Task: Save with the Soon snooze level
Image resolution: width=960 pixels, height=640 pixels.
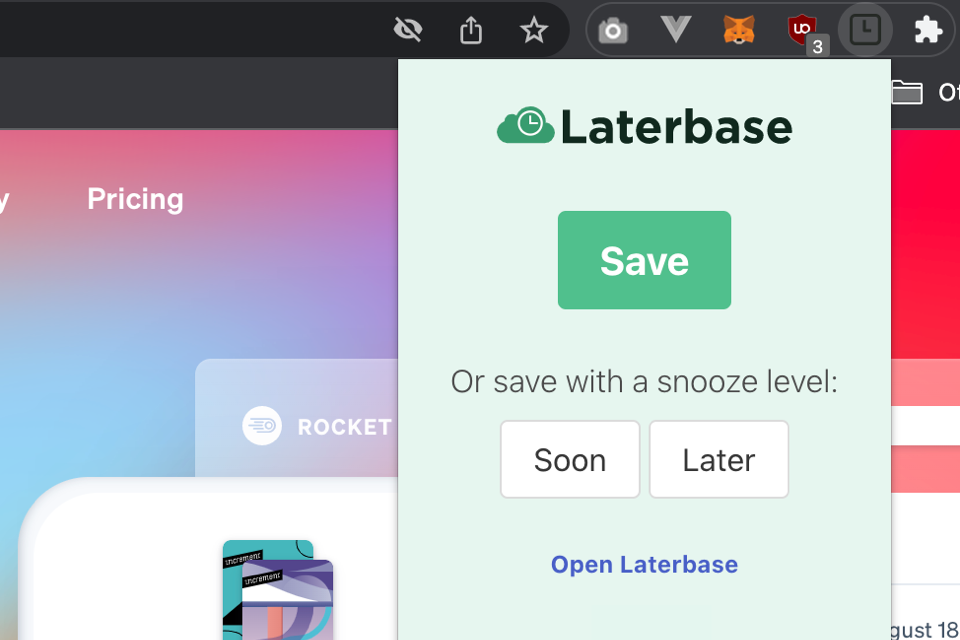Action: click(x=570, y=459)
